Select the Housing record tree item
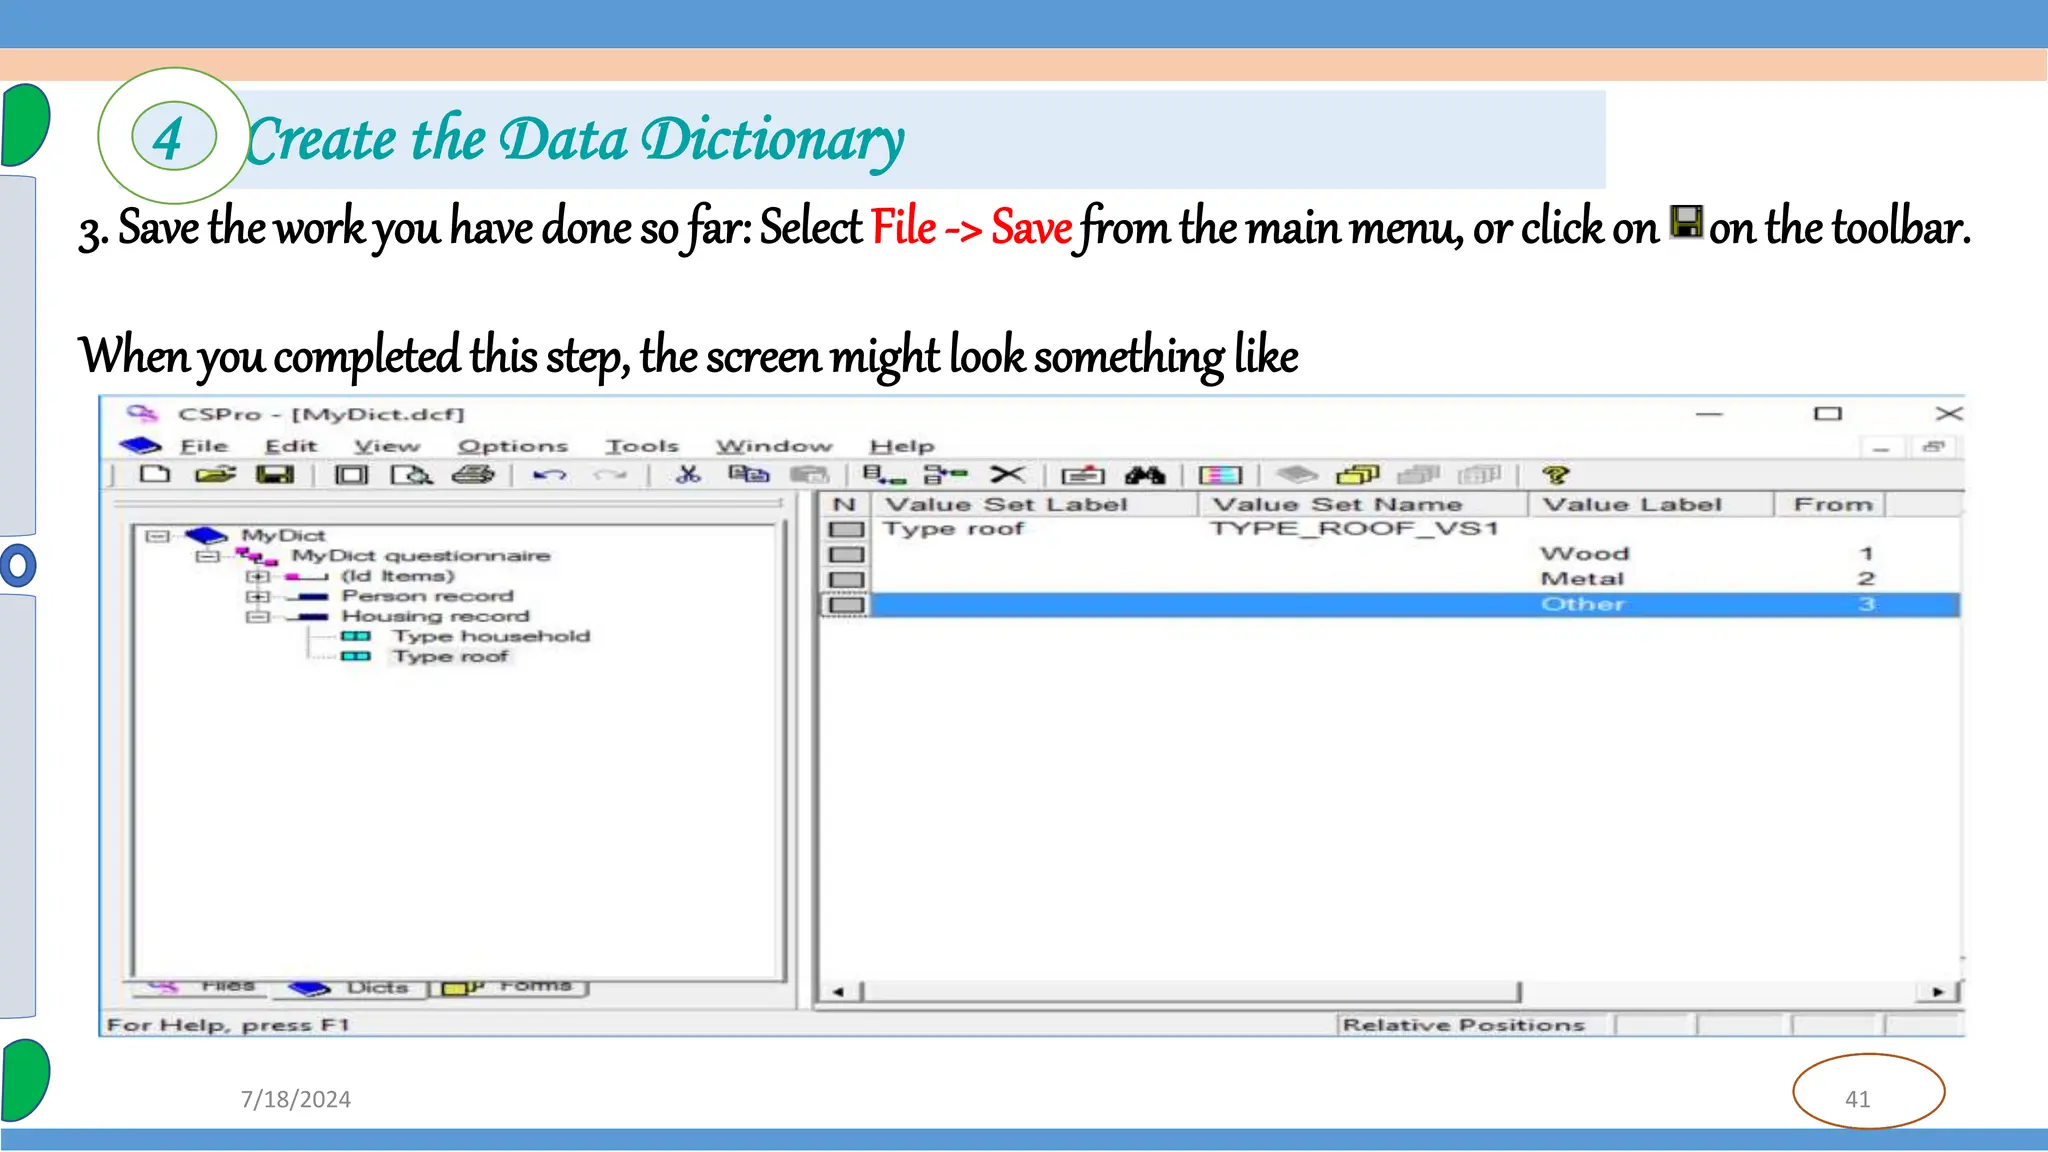Screen dimensions: 2048x1152 [x=436, y=616]
